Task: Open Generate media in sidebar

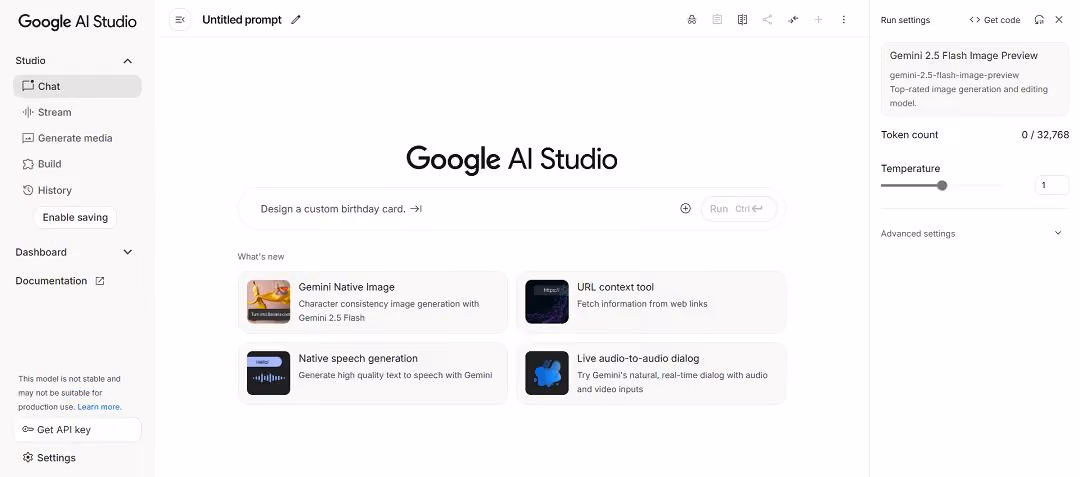Action: (x=77, y=138)
